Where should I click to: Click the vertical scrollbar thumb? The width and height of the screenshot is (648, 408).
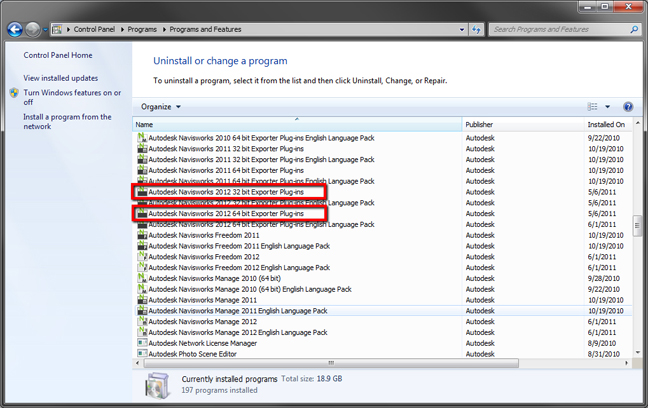(637, 225)
